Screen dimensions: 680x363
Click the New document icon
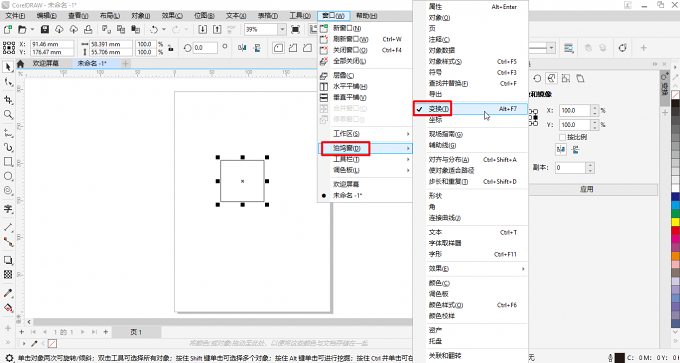(x=8, y=29)
